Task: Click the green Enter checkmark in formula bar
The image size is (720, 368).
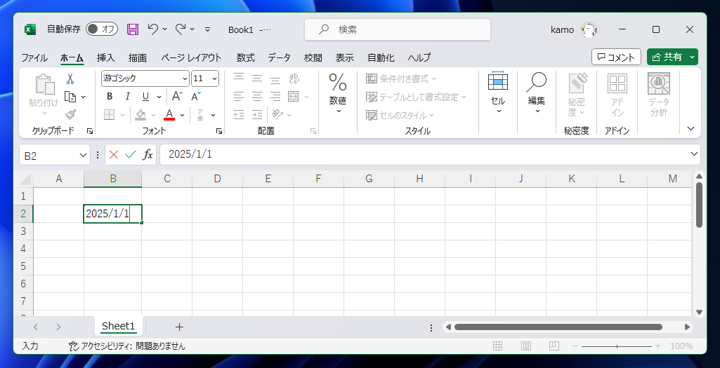Action: pyautogui.click(x=130, y=155)
